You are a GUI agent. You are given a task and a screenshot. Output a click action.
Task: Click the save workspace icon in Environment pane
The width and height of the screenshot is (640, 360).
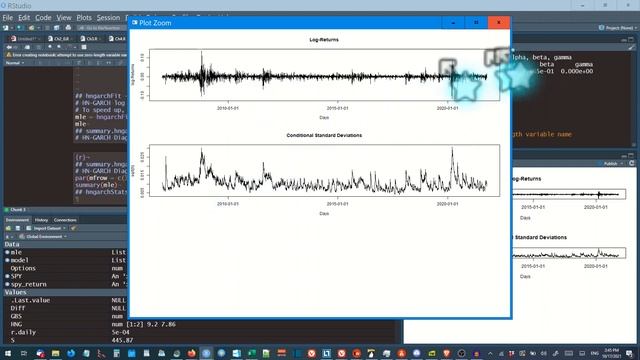18,228
